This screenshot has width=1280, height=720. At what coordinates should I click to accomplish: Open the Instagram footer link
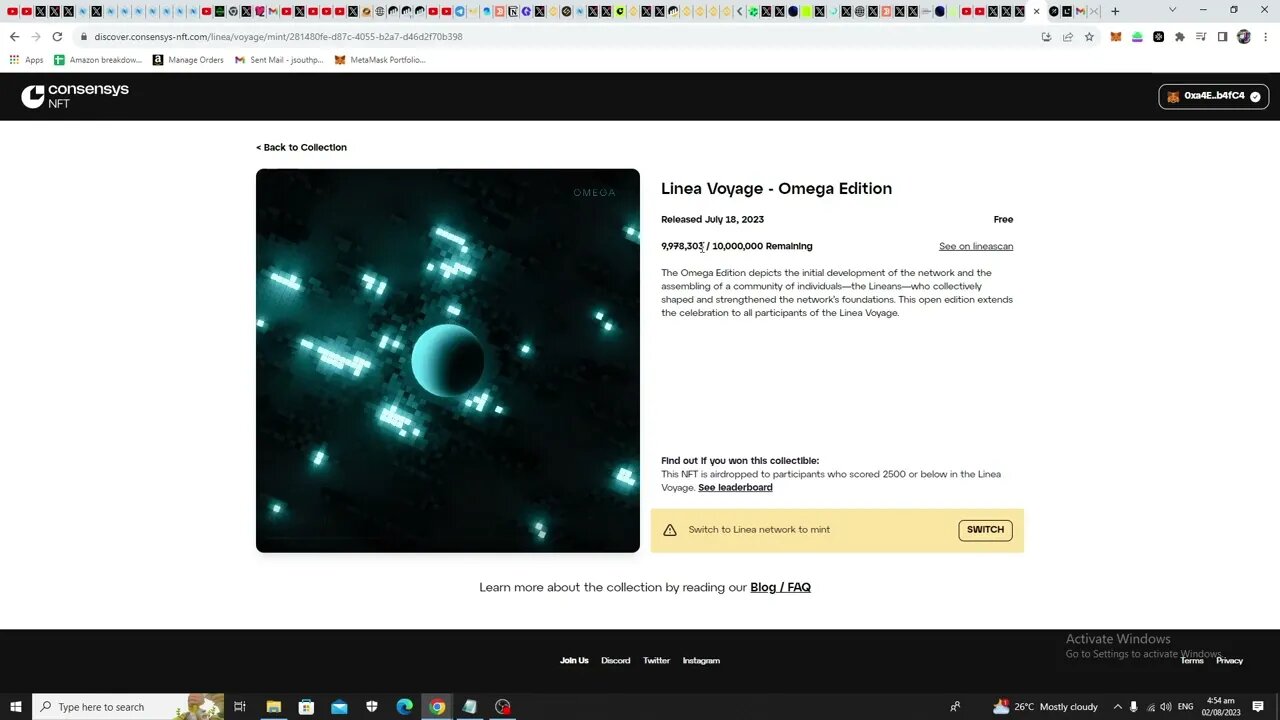coord(701,661)
